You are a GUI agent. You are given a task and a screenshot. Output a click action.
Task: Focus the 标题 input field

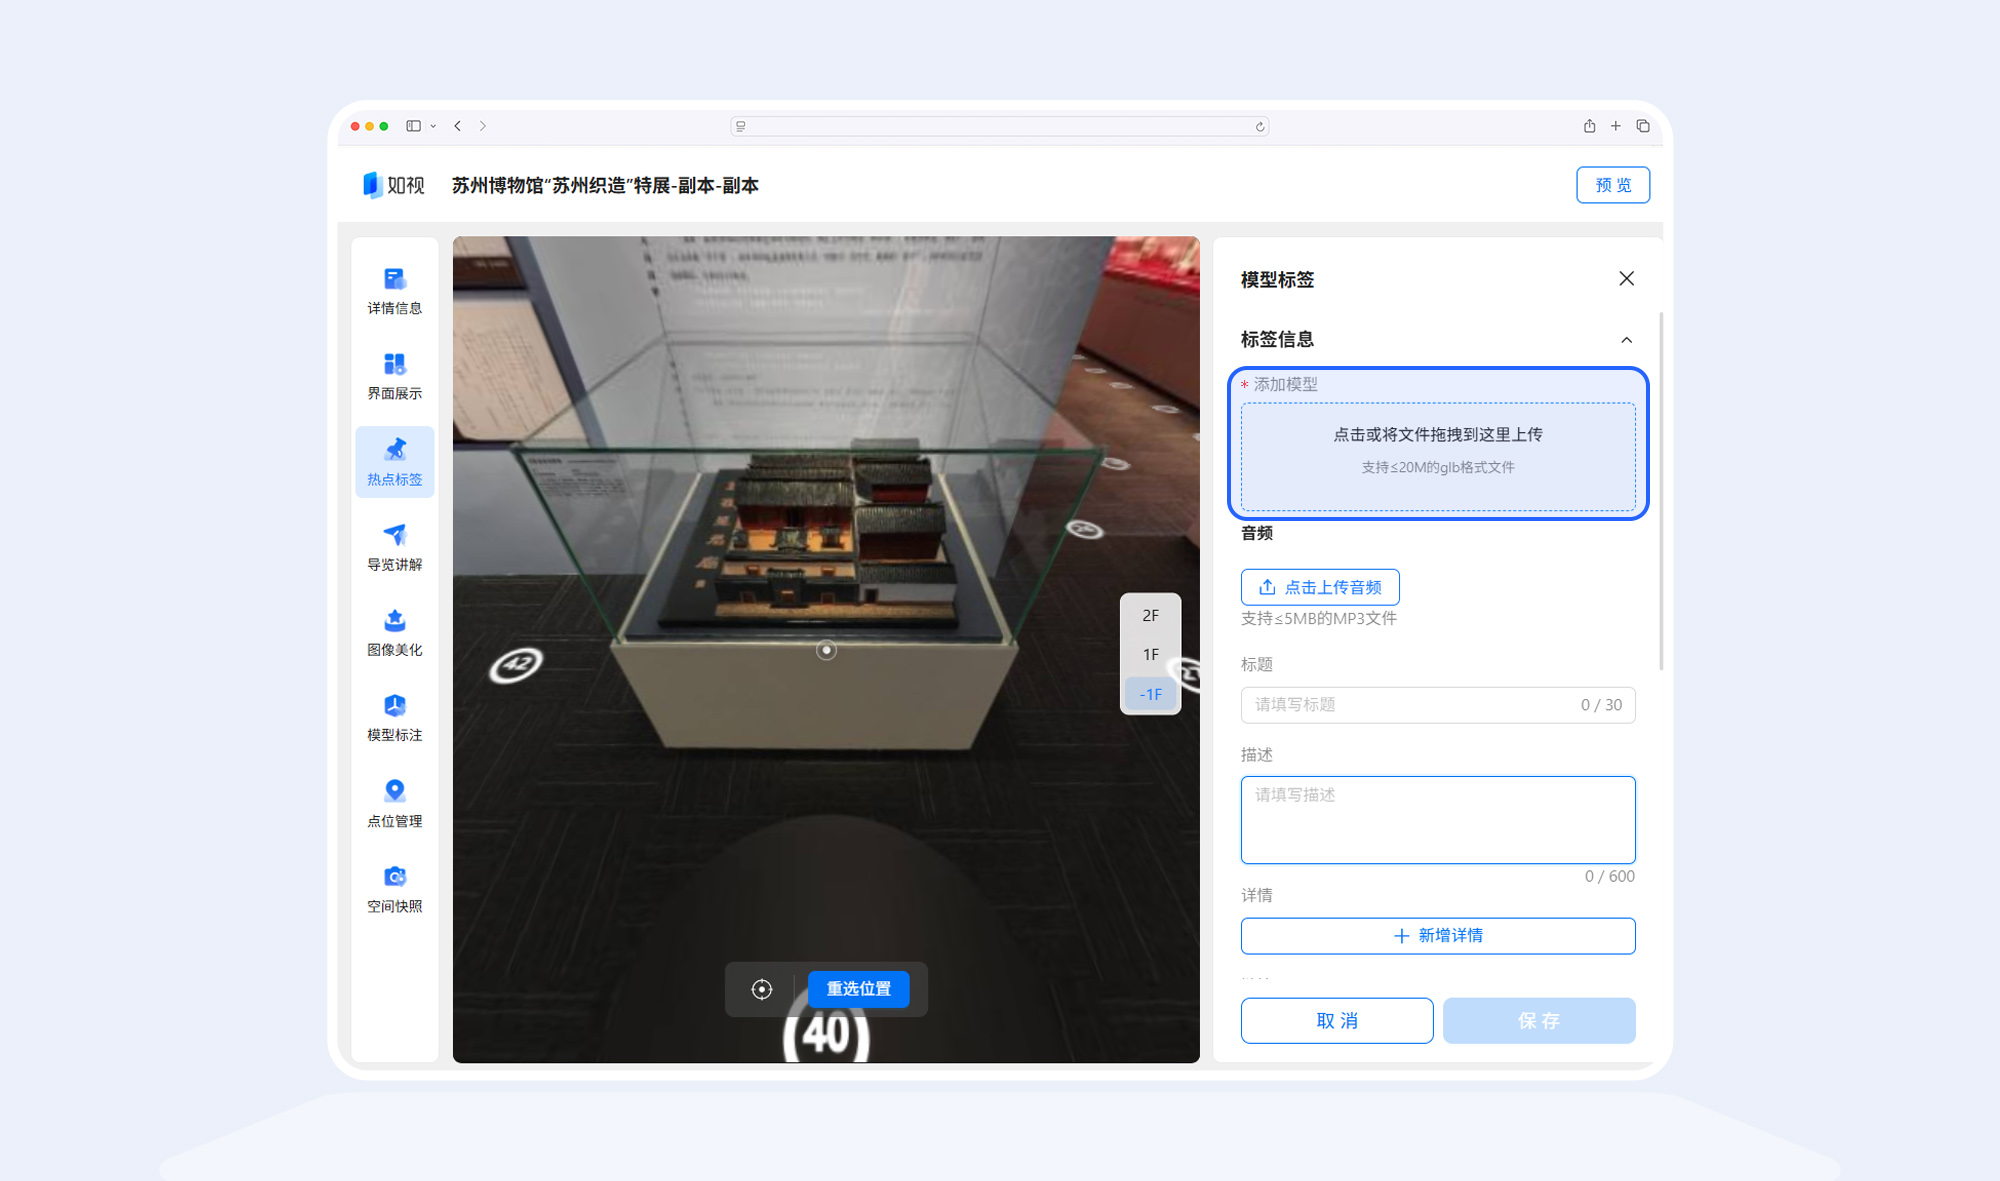pyautogui.click(x=1438, y=705)
